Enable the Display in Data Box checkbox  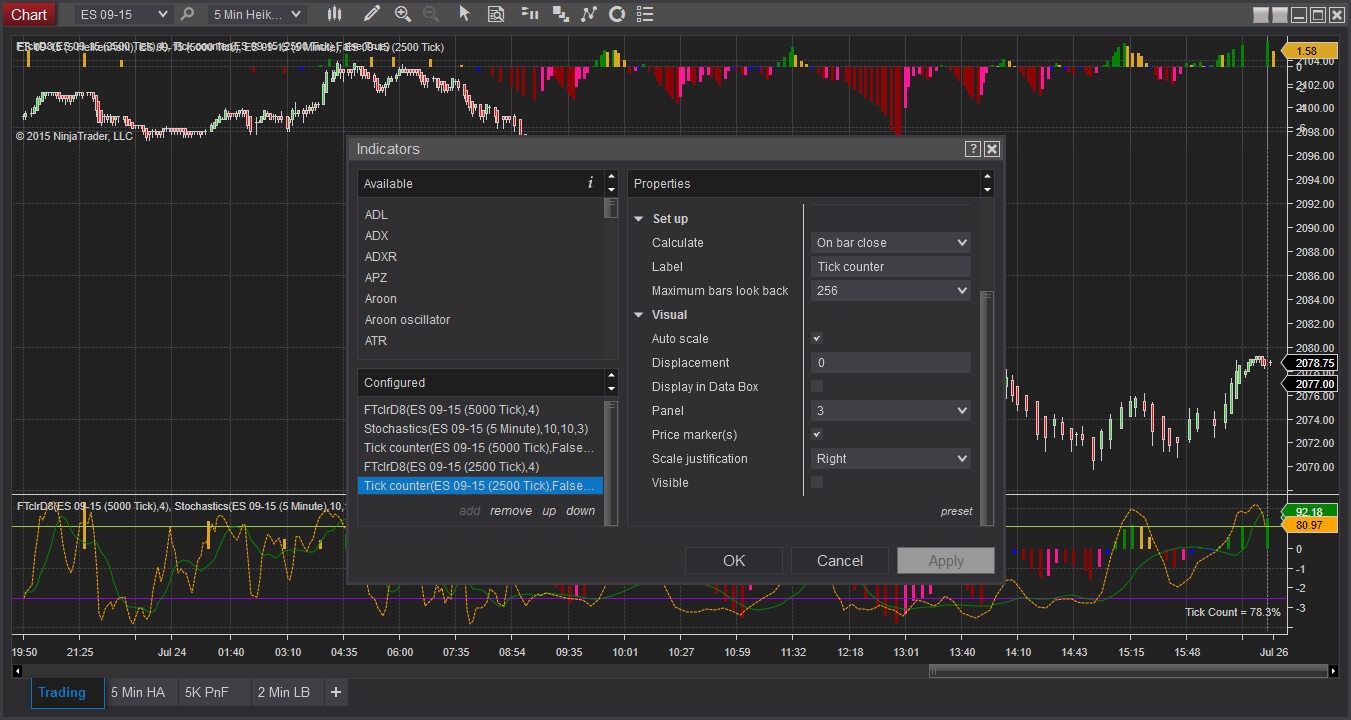click(817, 387)
